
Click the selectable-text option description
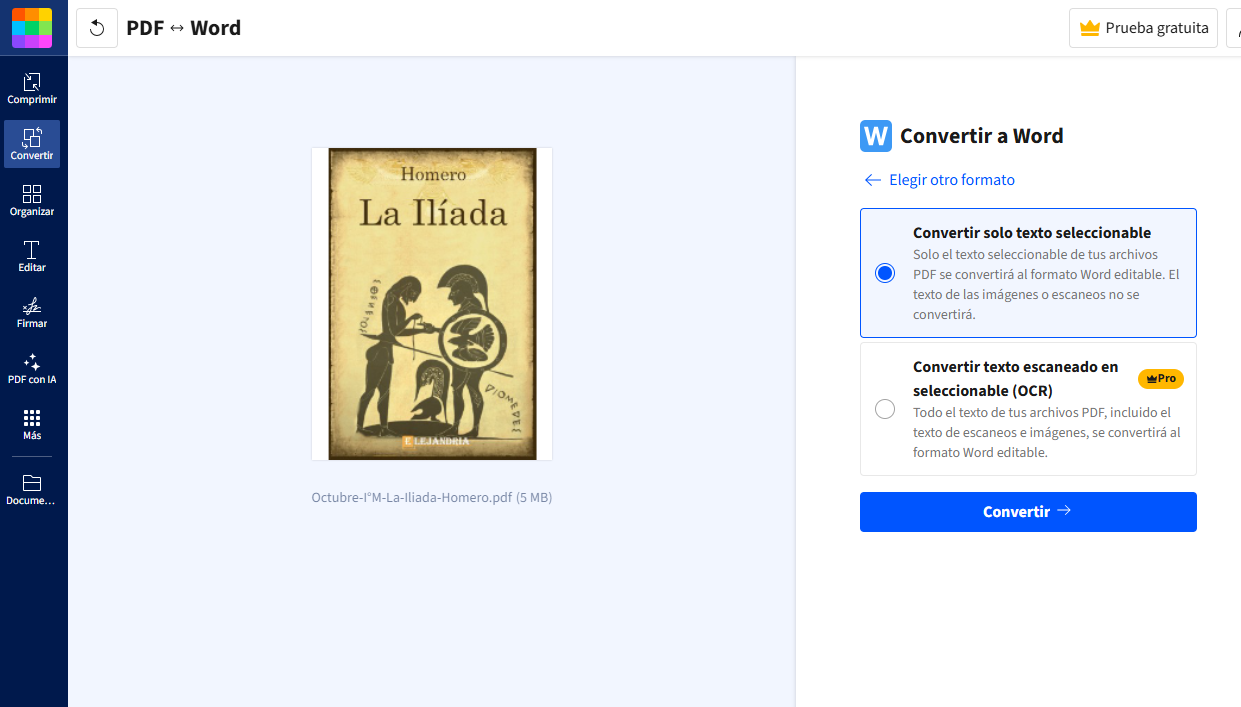click(1046, 284)
